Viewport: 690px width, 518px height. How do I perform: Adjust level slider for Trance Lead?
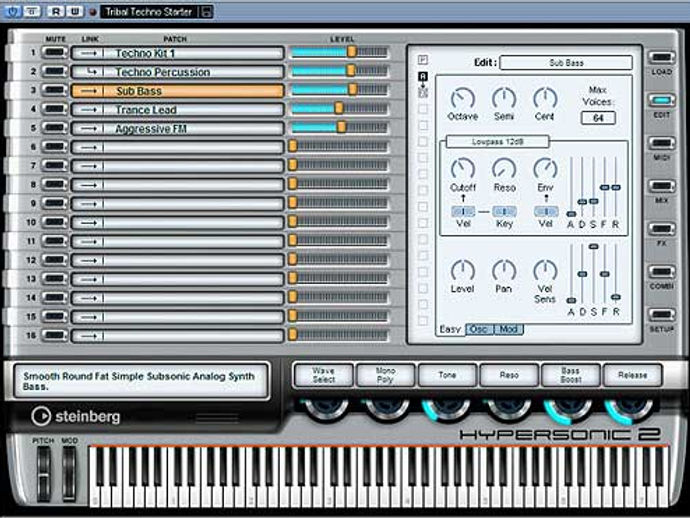338,108
